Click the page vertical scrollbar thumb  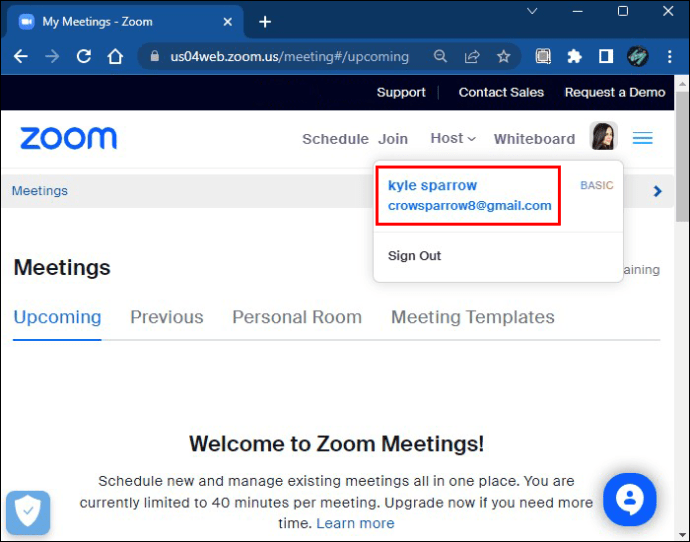(682, 157)
